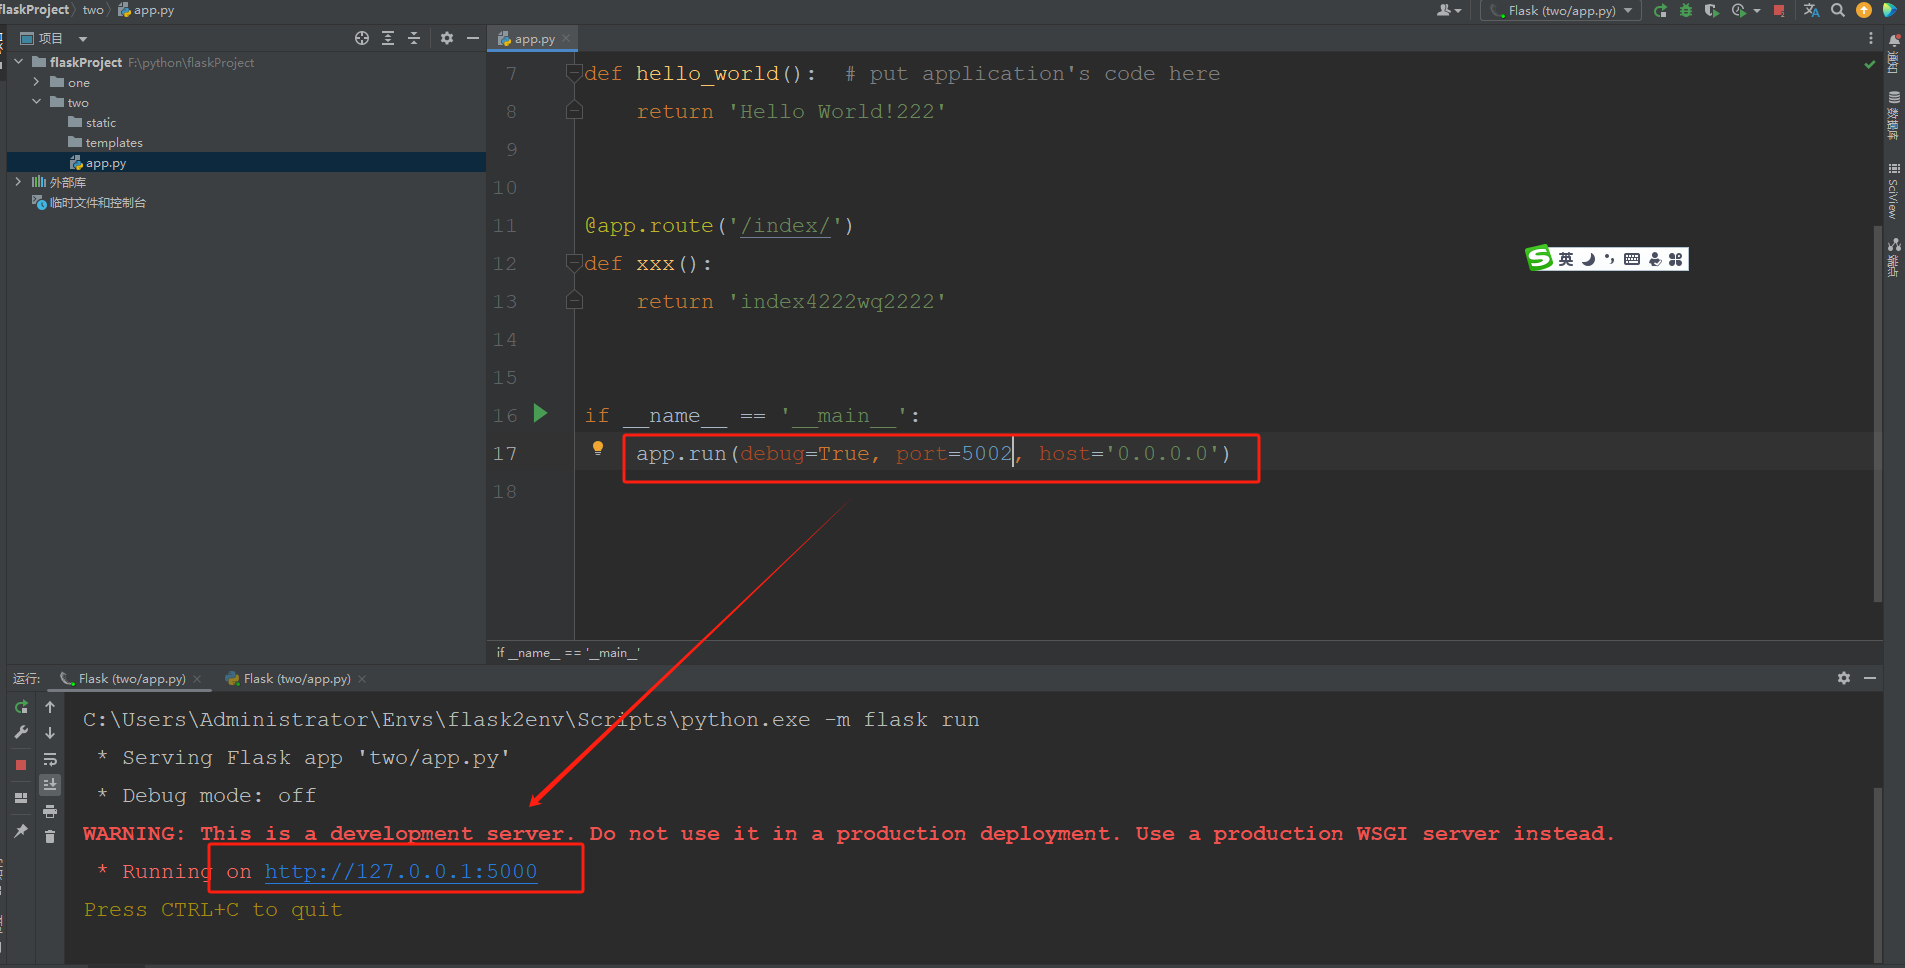This screenshot has width=1905, height=968.
Task: Open Search Everywhere magnifier
Action: click(1838, 10)
